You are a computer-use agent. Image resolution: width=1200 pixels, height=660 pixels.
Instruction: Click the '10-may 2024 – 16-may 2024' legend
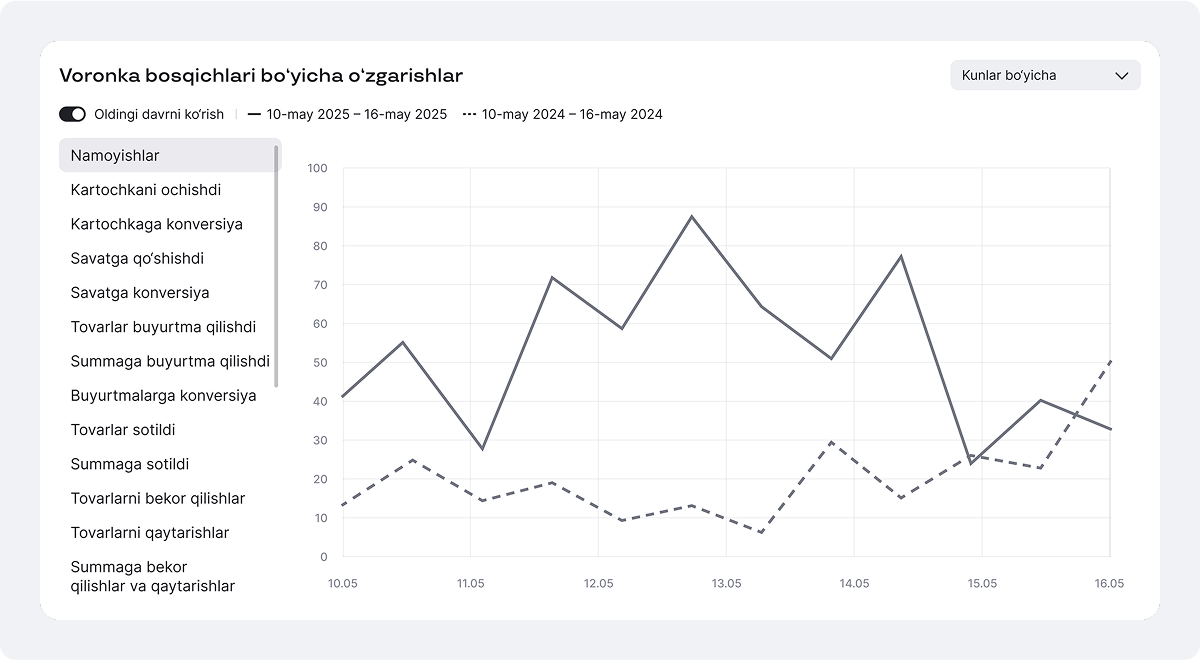coord(563,114)
